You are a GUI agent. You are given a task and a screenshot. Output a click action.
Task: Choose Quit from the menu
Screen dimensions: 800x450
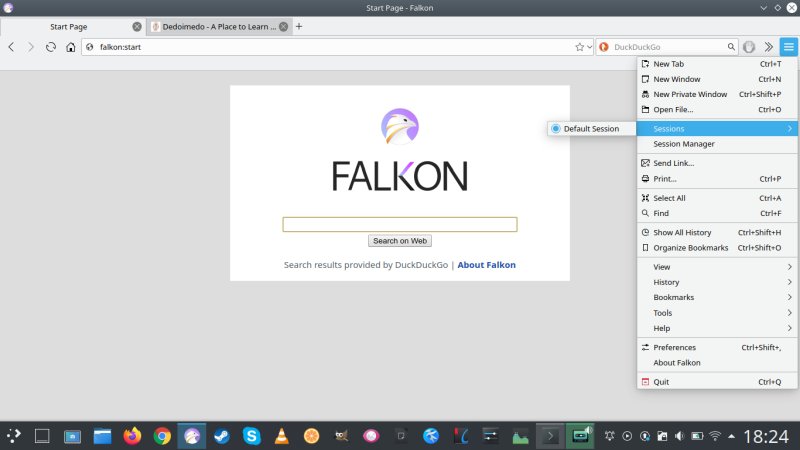717,382
